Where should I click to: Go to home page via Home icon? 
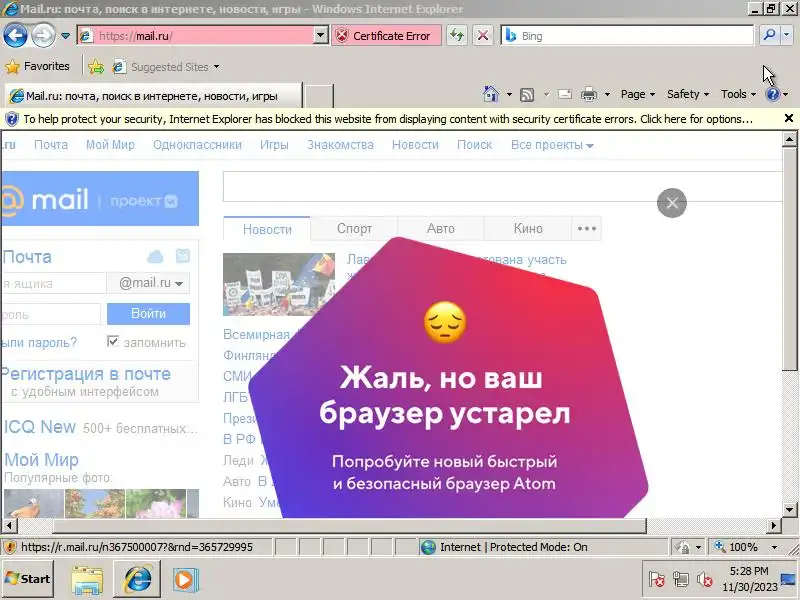click(x=490, y=94)
